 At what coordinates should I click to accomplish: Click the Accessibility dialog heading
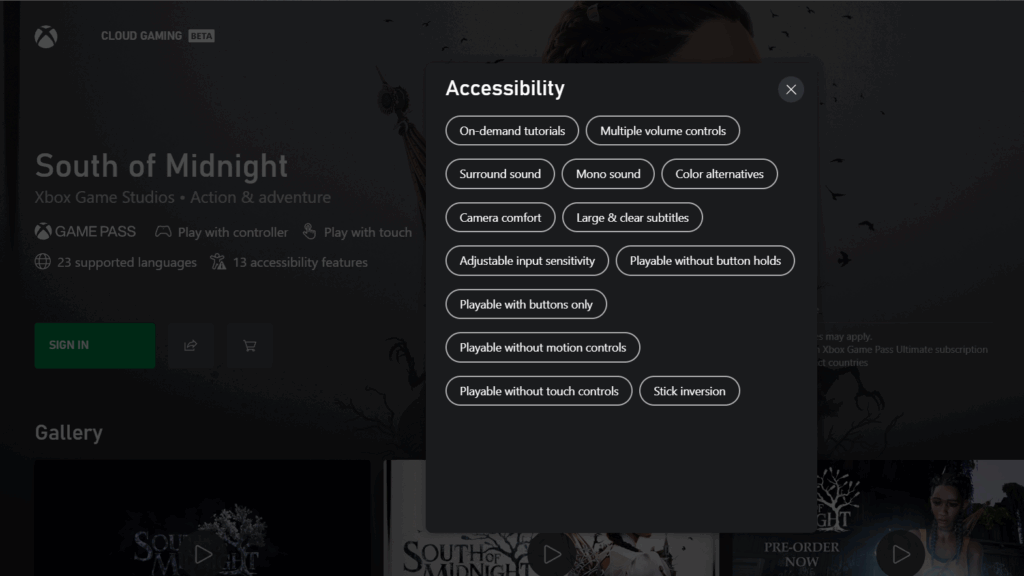[x=505, y=88]
